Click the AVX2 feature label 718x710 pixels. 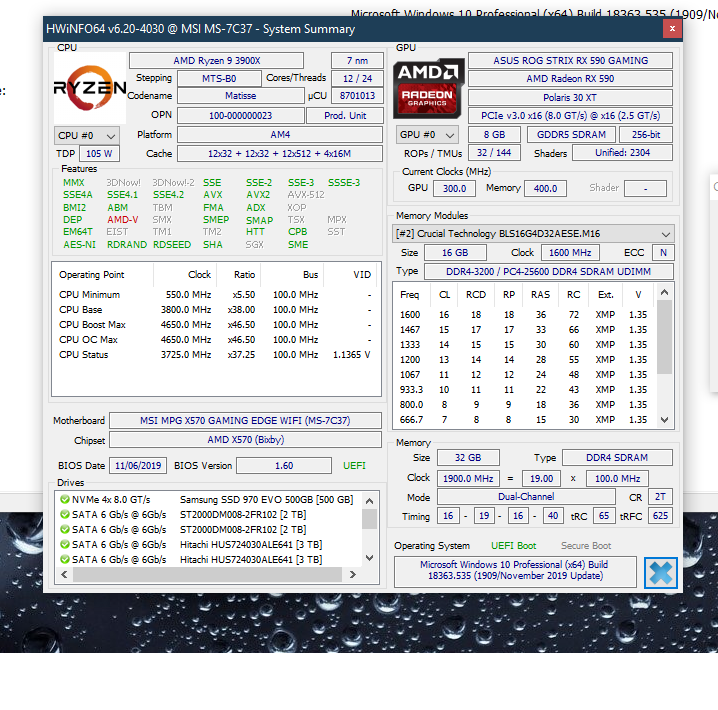tap(258, 195)
